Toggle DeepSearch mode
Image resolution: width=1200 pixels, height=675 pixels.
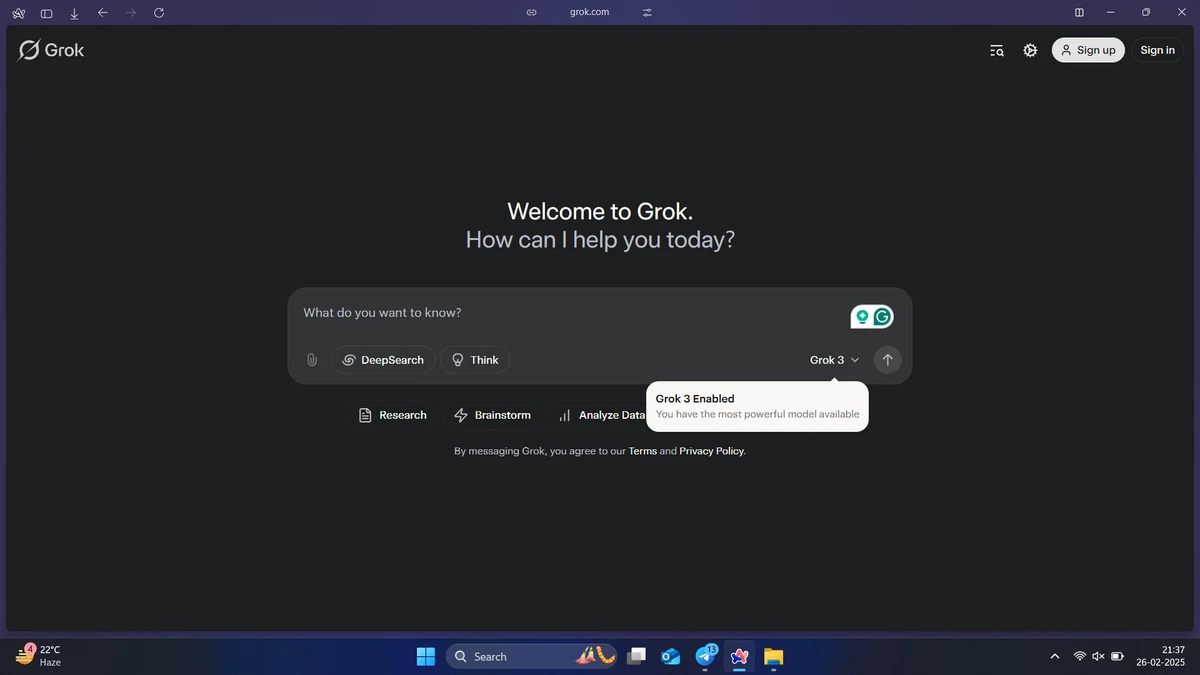pyautogui.click(x=383, y=360)
